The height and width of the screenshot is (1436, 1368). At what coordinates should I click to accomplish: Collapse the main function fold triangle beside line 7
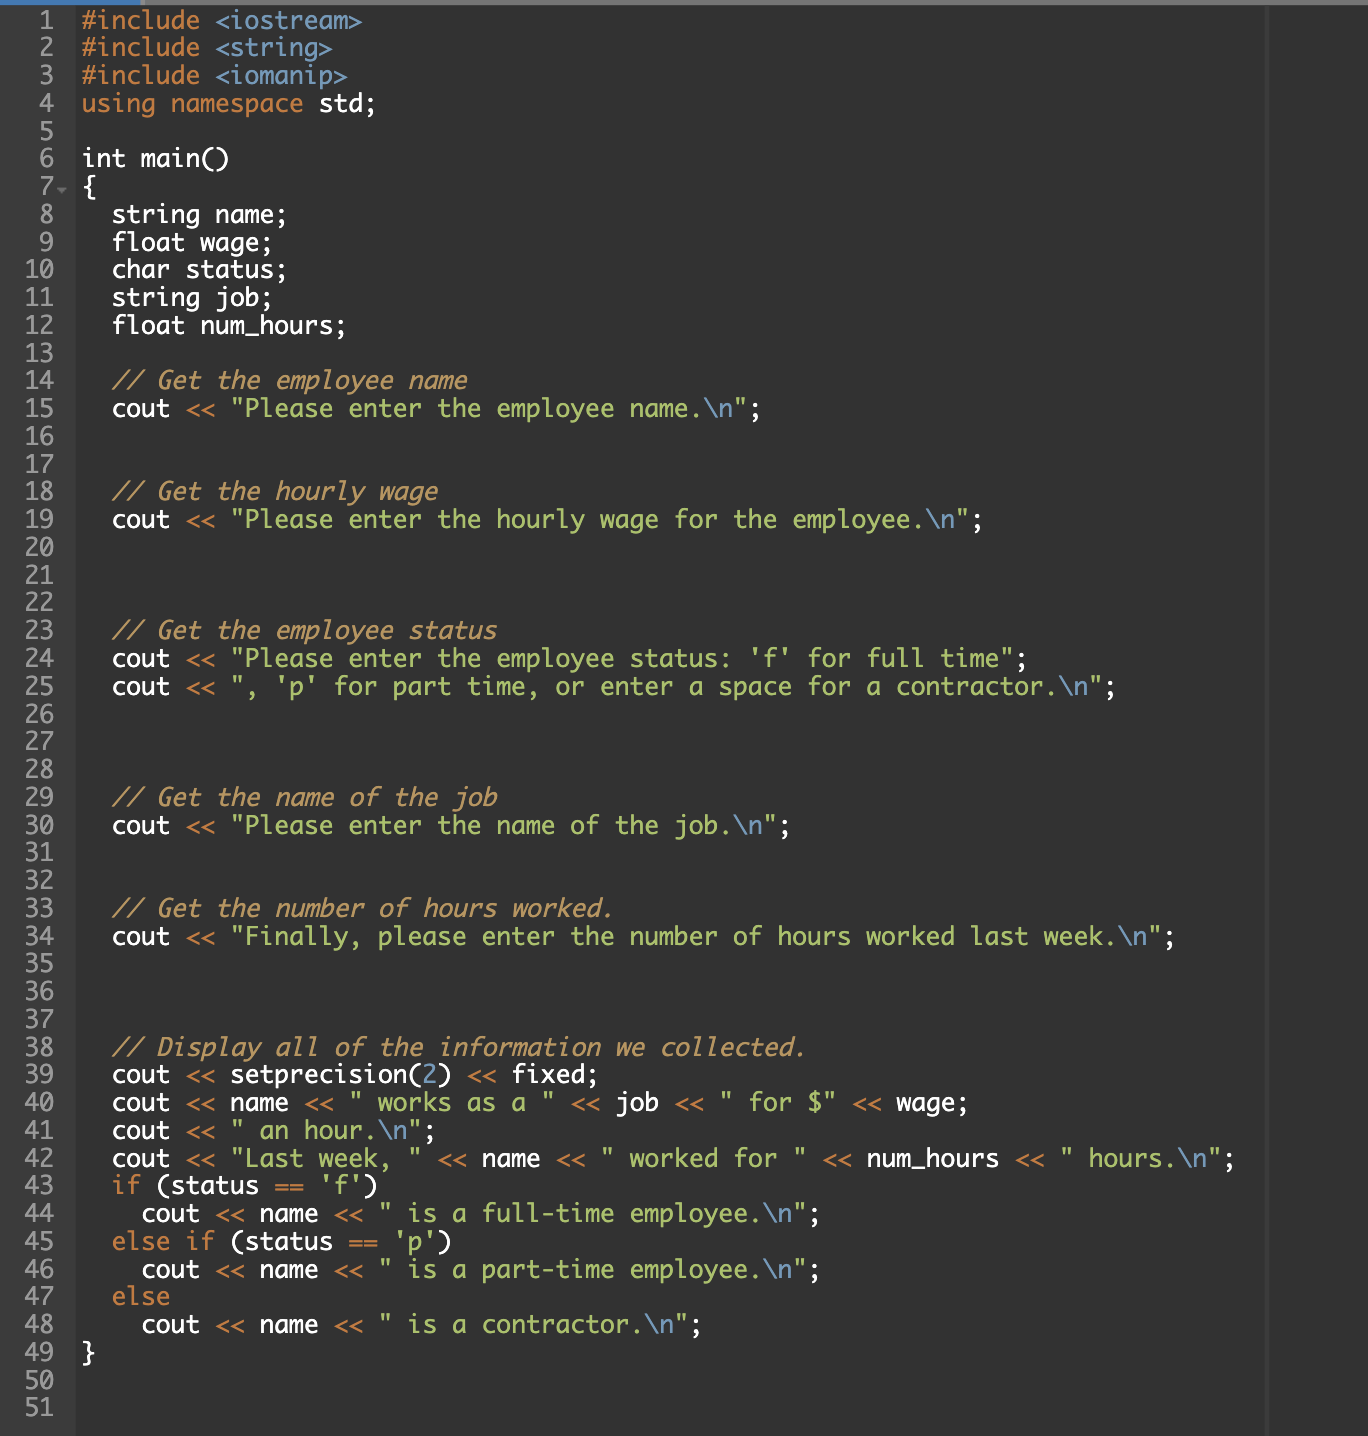(x=62, y=187)
